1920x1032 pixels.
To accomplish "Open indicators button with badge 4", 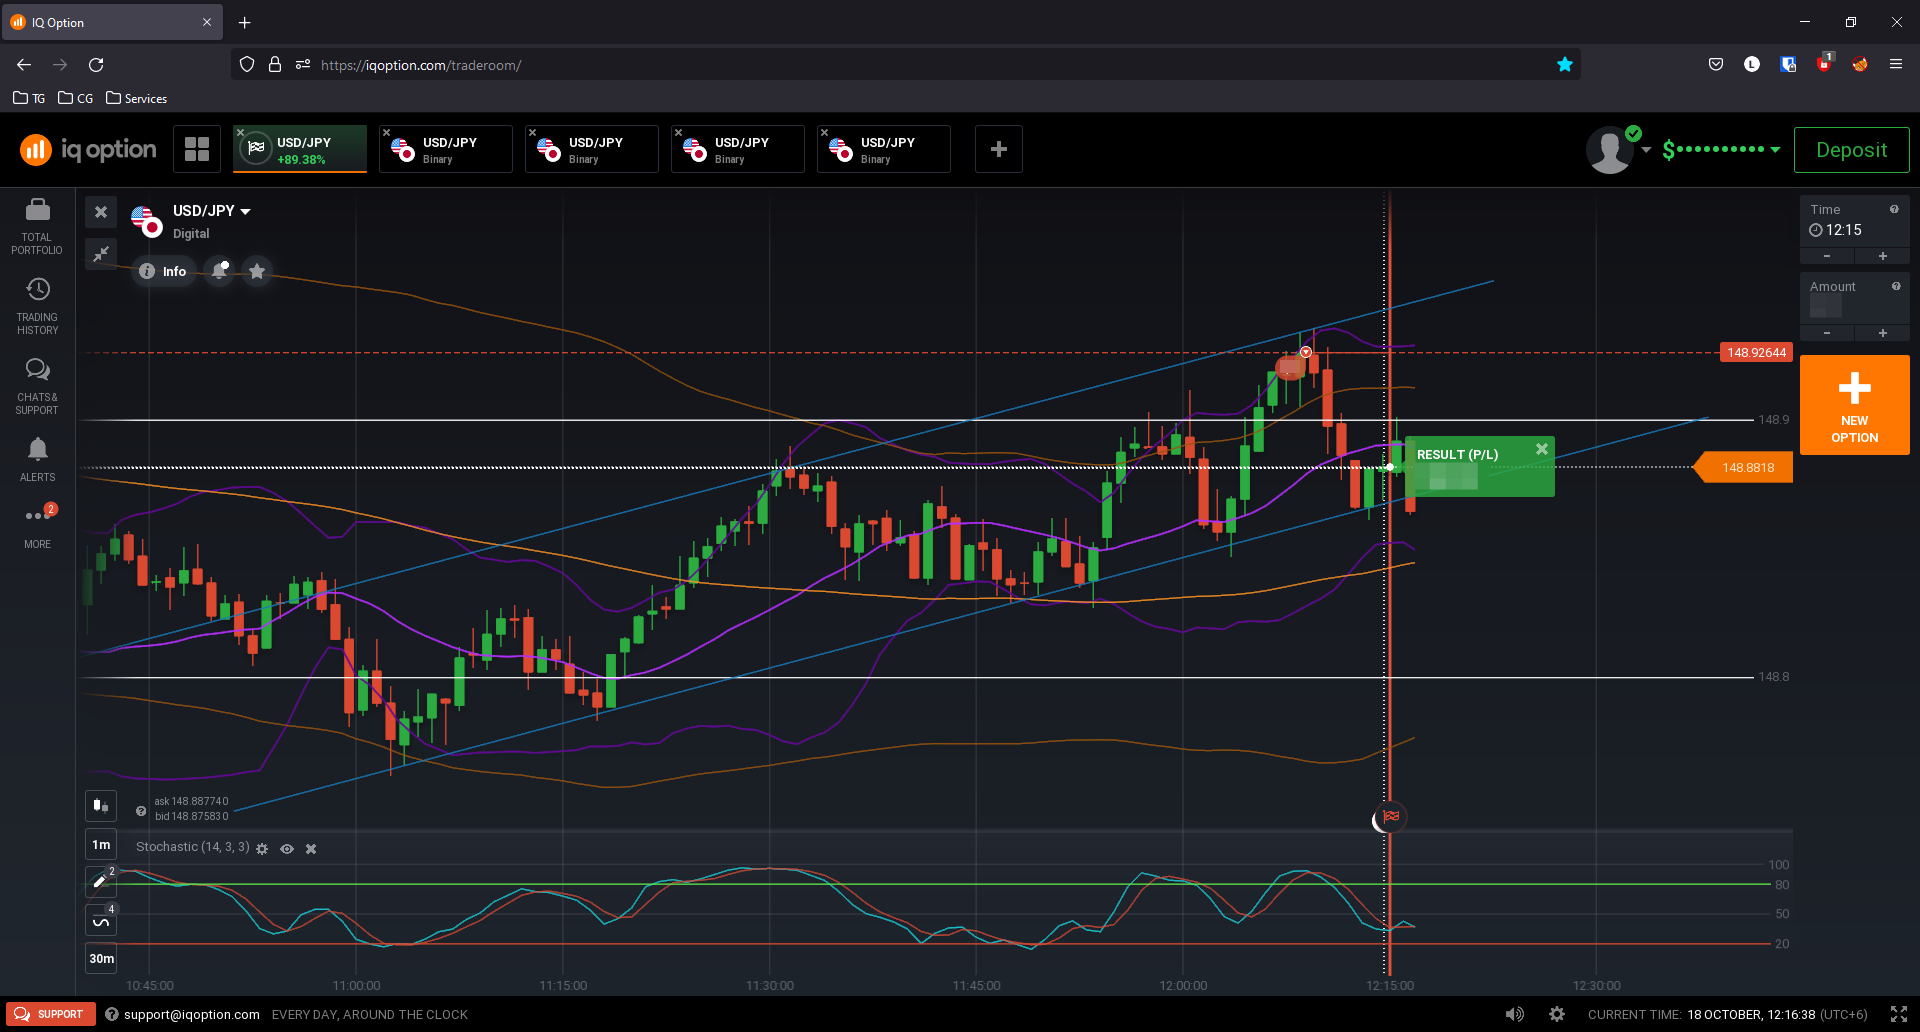I will (x=101, y=920).
